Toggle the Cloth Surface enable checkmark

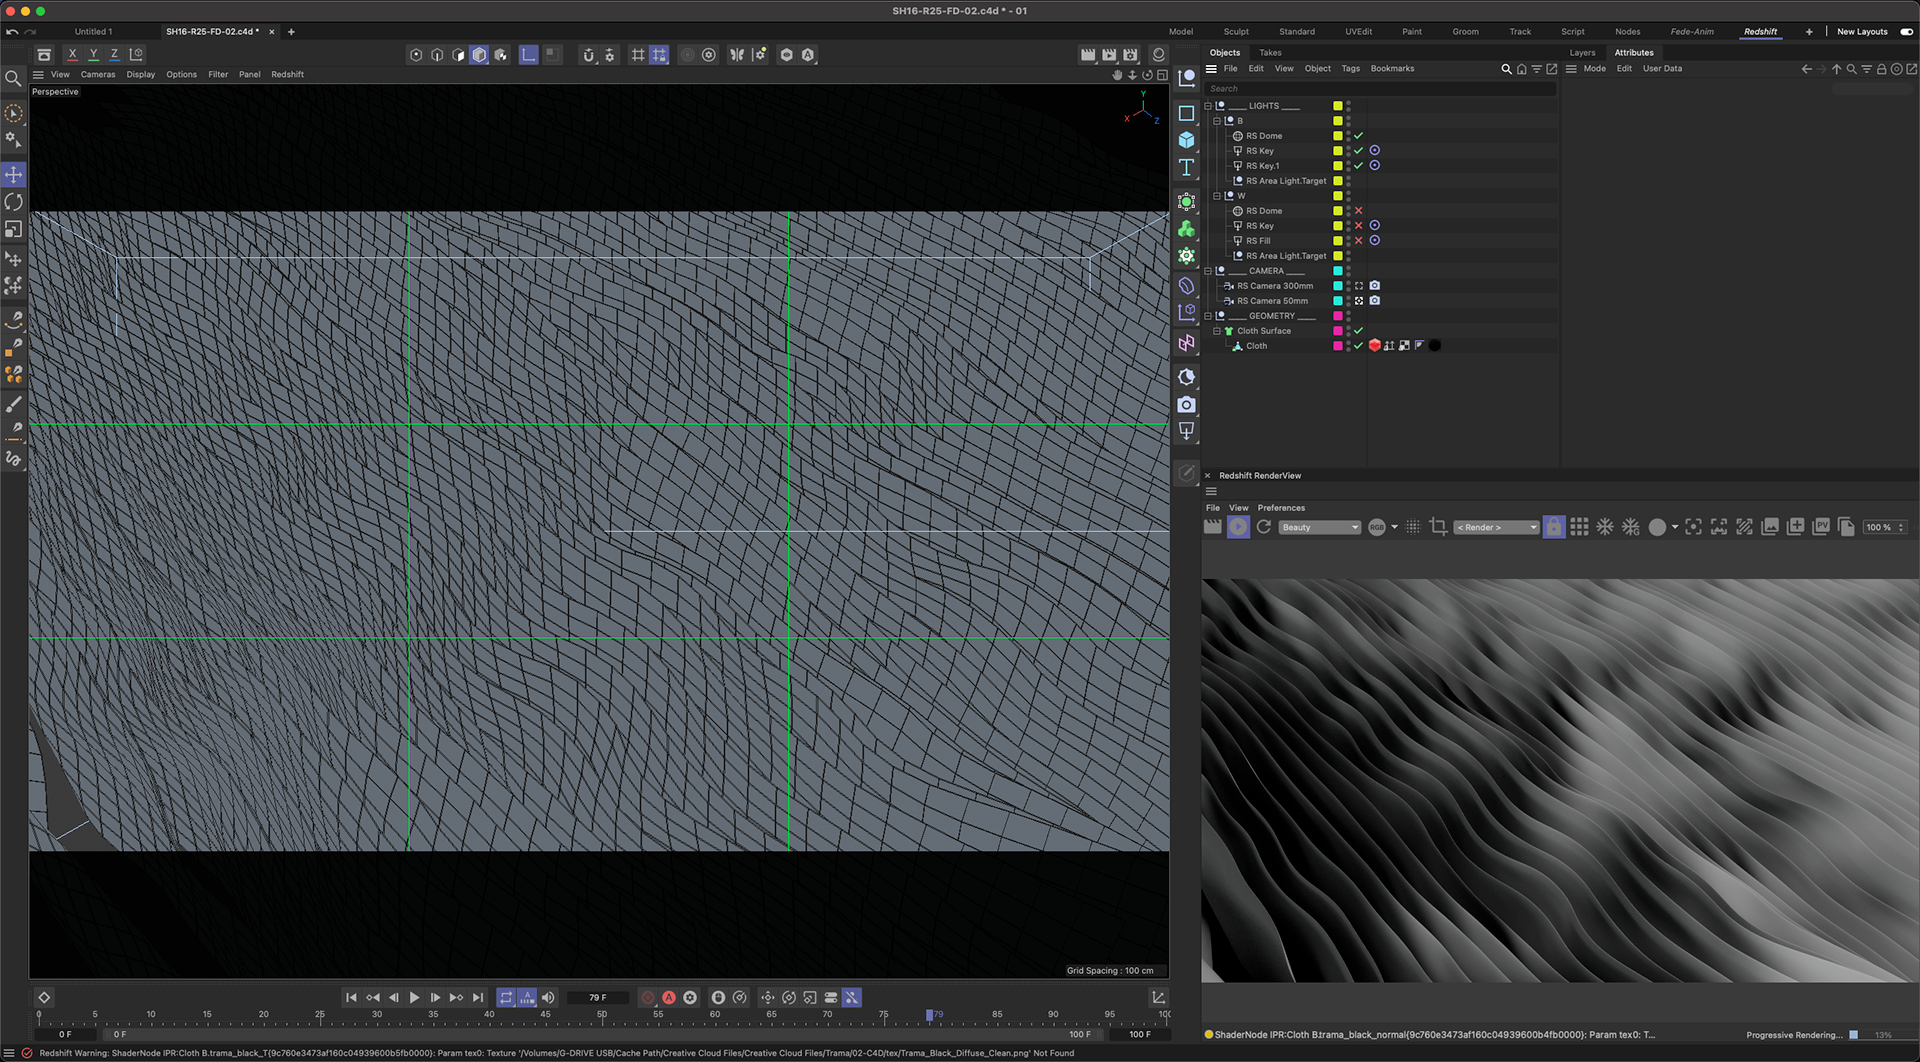coord(1358,331)
